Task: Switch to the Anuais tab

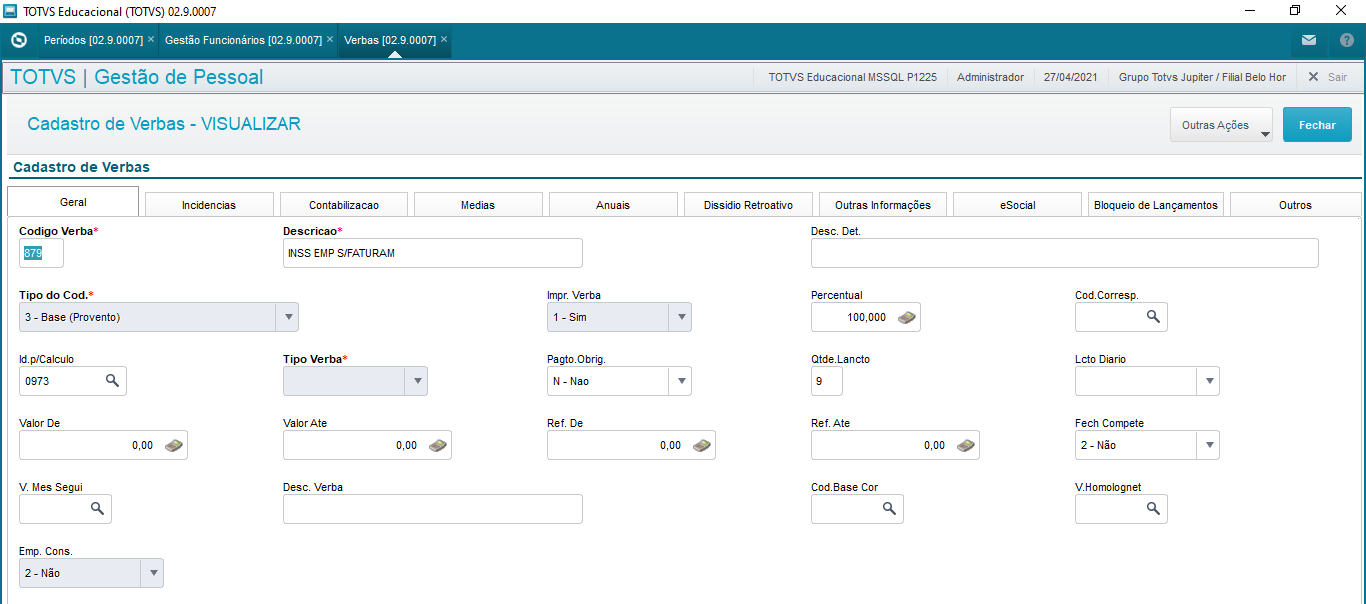Action: (613, 205)
